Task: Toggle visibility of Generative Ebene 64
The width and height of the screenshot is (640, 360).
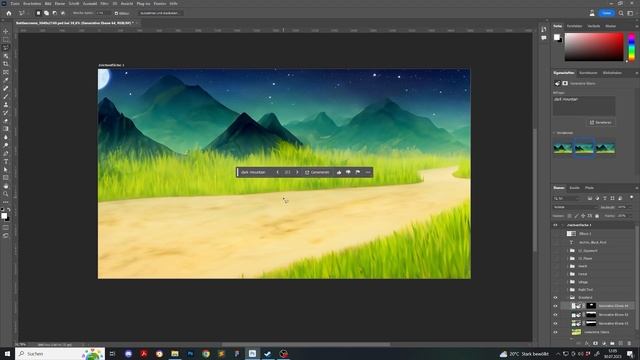Action: [x=555, y=306]
